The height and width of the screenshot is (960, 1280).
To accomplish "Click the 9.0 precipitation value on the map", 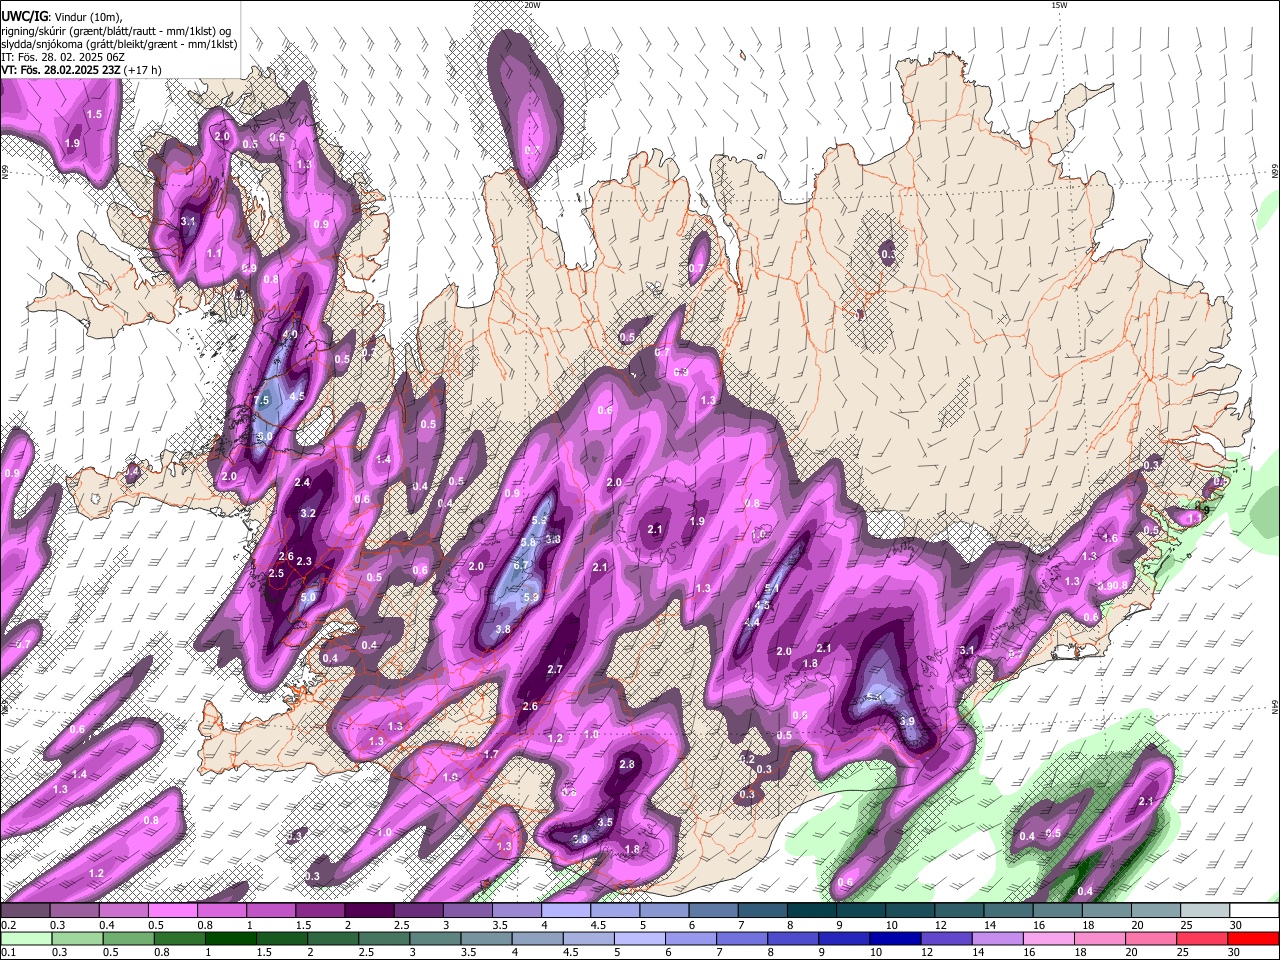I will coord(264,436).
